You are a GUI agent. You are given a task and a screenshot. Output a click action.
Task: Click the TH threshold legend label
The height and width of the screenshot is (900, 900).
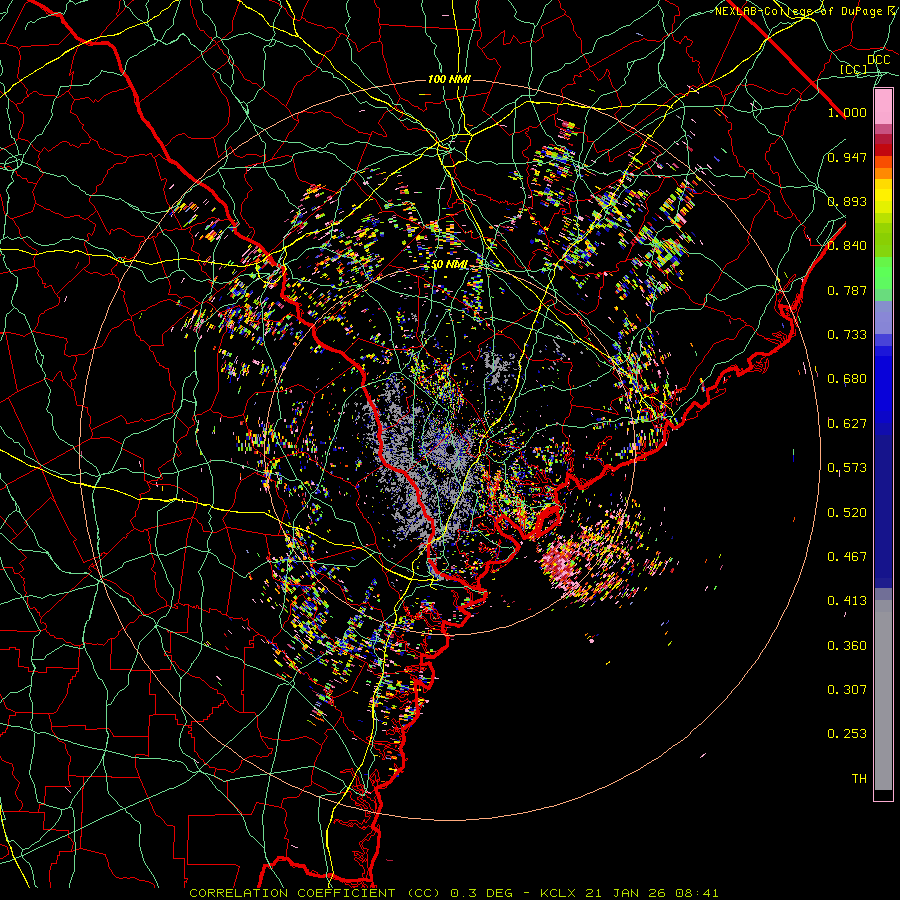(859, 779)
